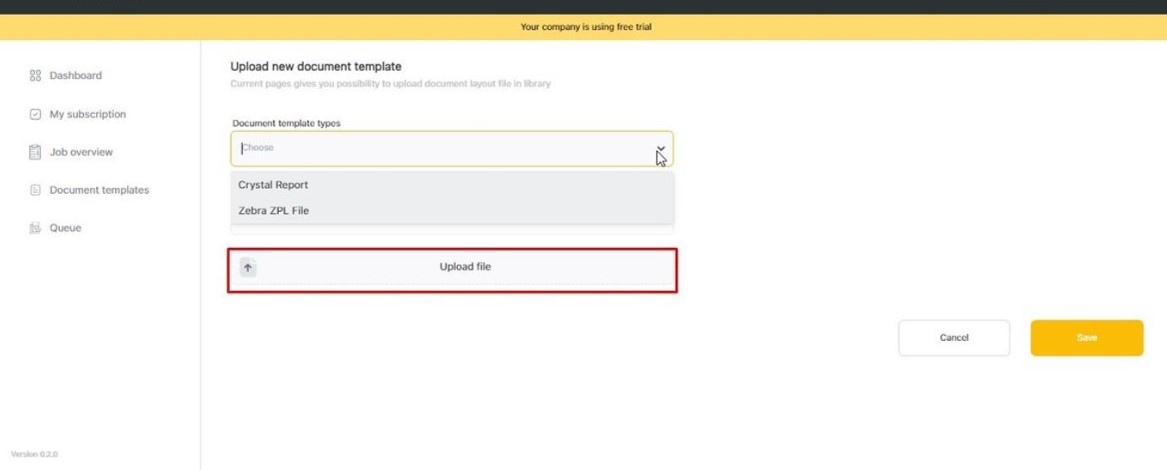Open the Queue page
The width and height of the screenshot is (1167, 470).
65,228
